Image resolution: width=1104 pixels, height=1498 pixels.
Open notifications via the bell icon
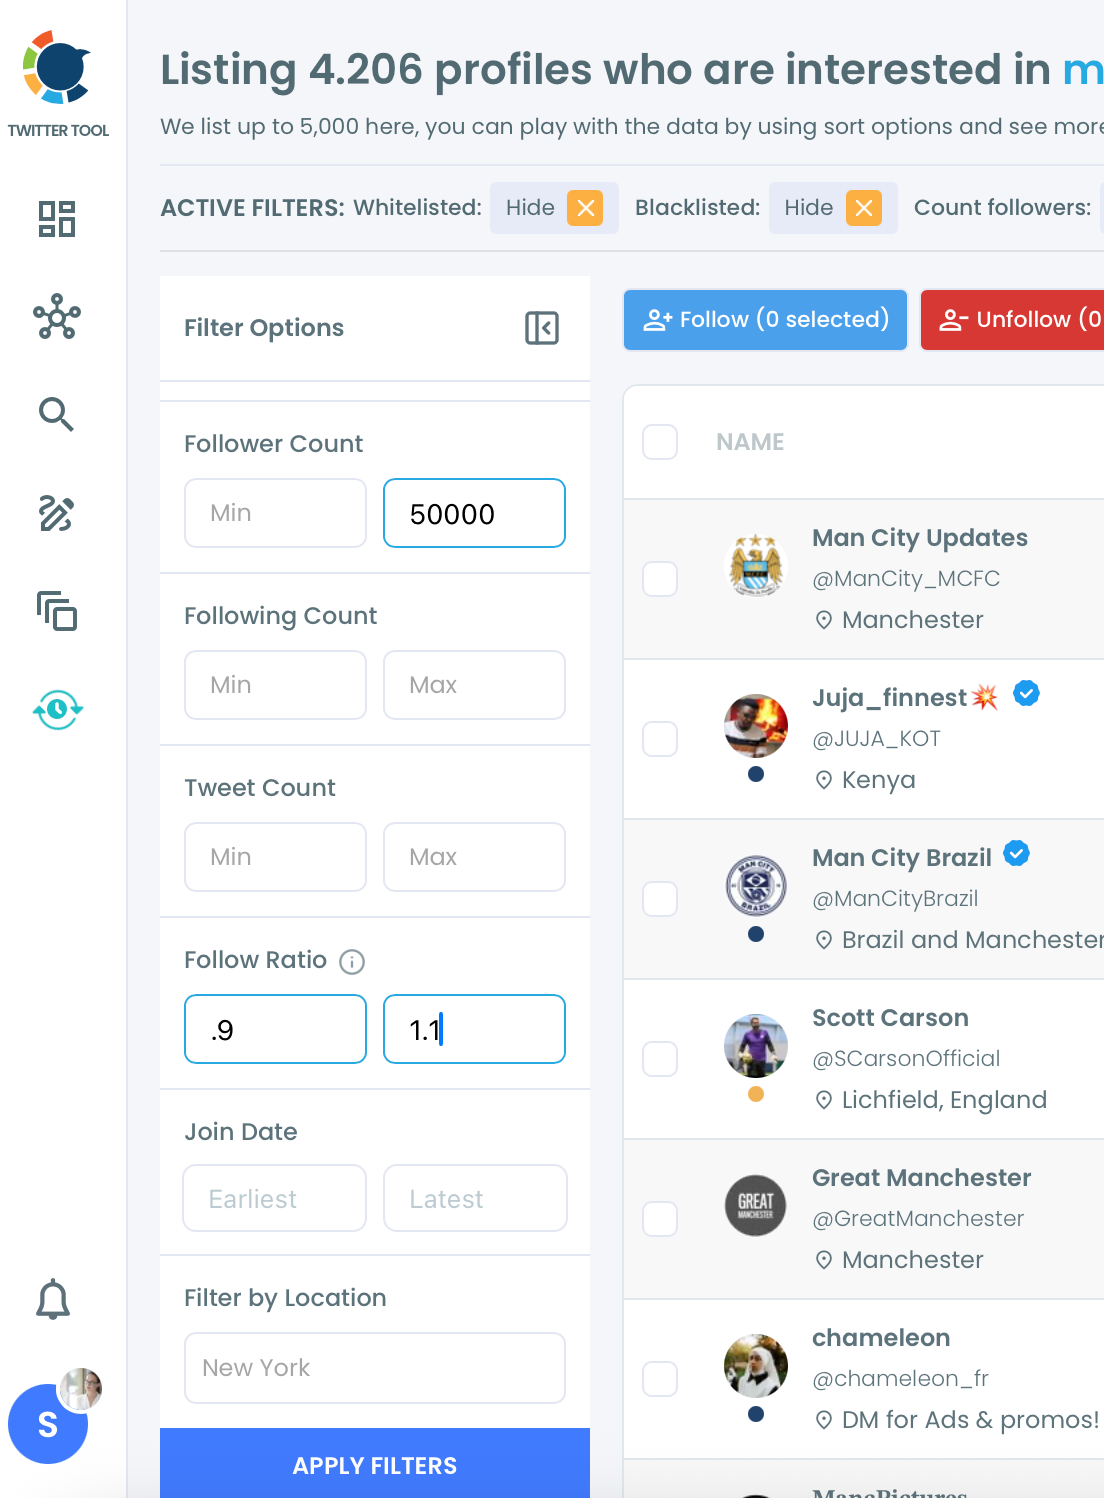[53, 1299]
